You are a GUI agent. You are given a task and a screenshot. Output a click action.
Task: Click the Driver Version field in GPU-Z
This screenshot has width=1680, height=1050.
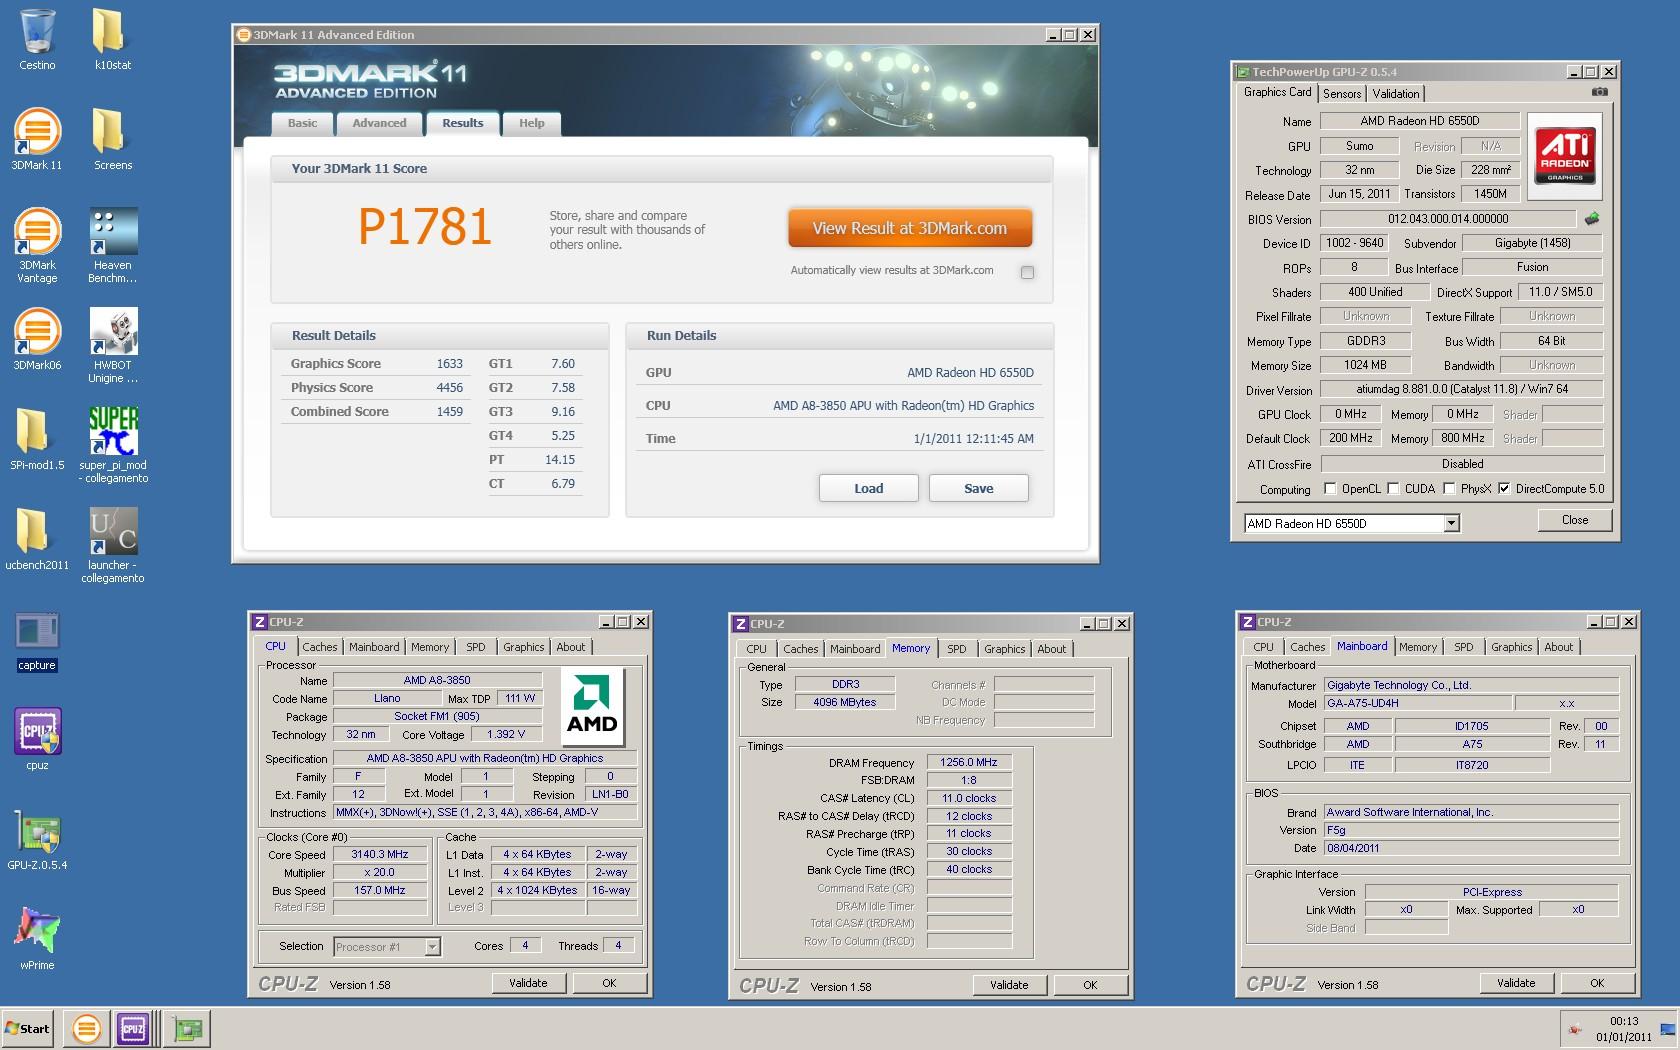[x=1462, y=389]
